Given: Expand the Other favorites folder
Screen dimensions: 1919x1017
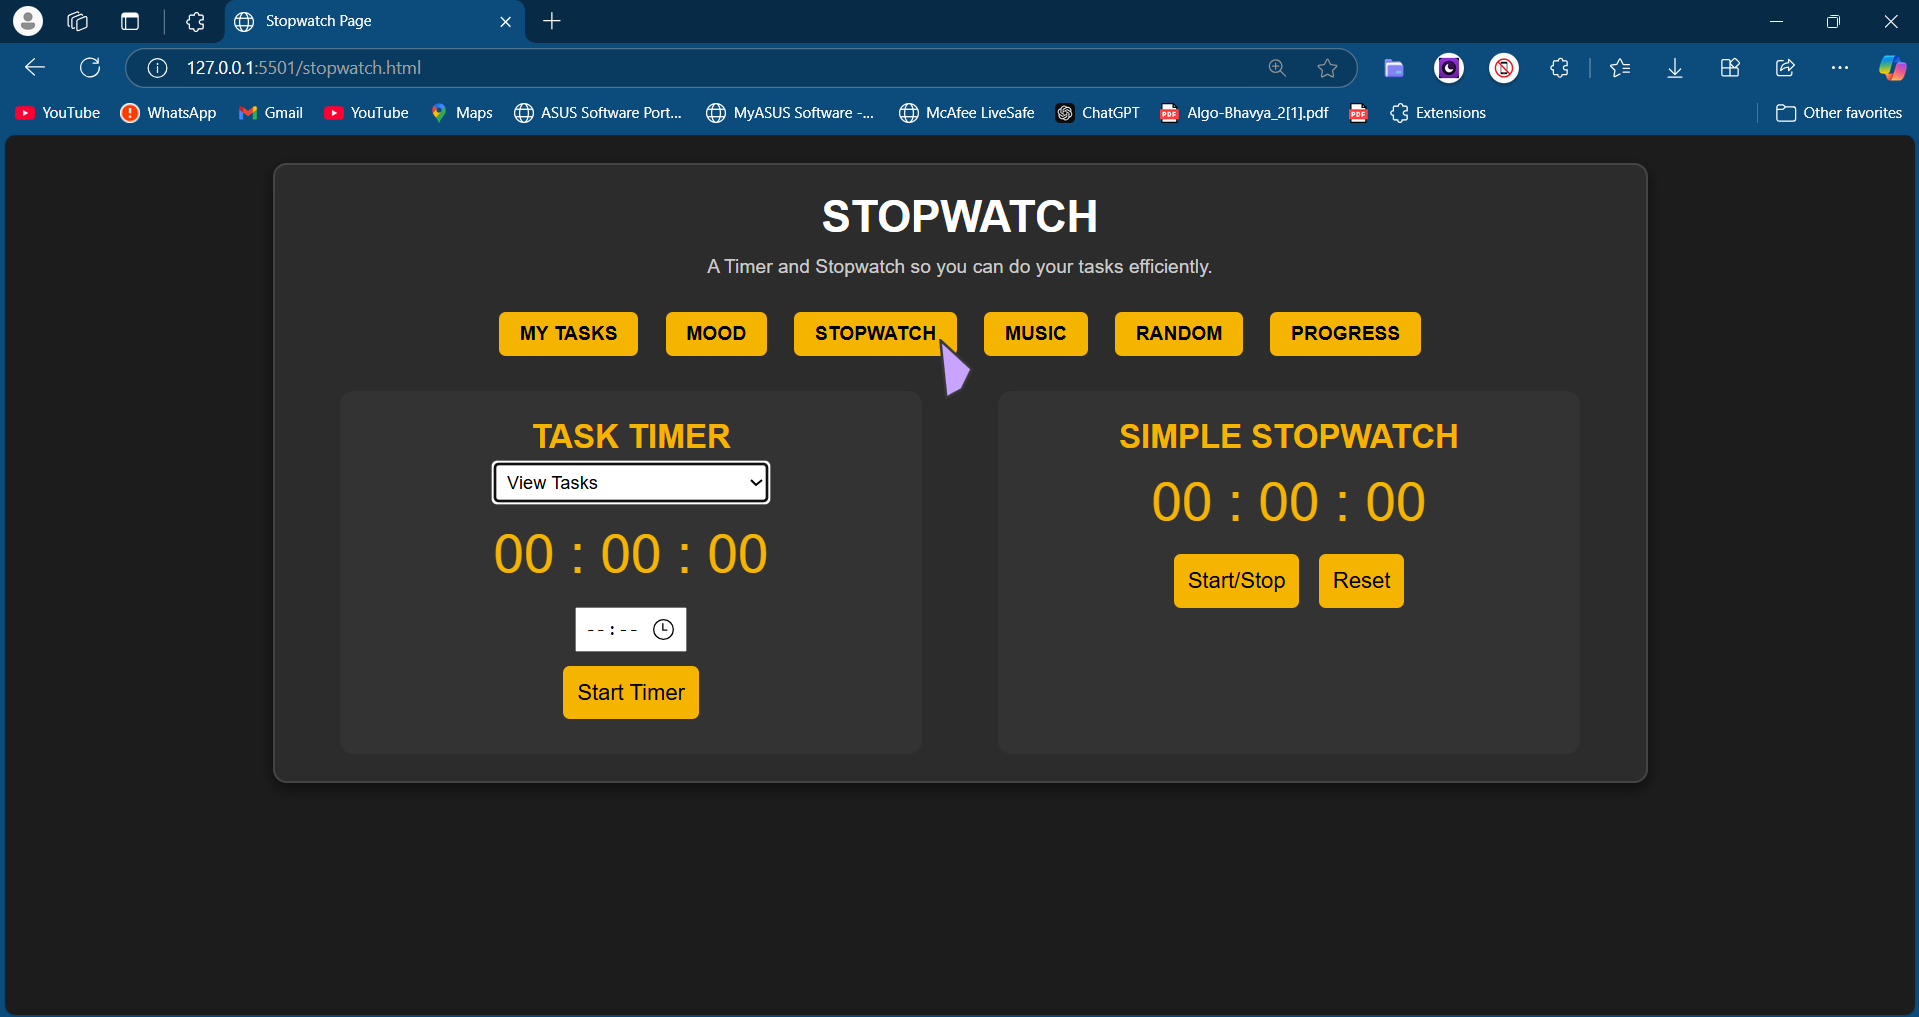Looking at the screenshot, I should [x=1839, y=113].
